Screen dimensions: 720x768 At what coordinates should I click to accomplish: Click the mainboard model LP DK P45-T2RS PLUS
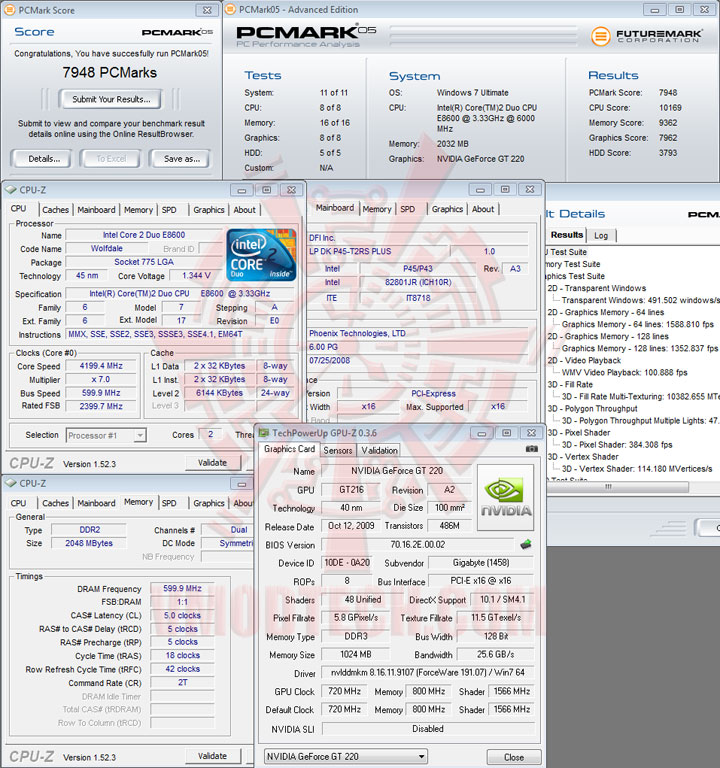point(350,251)
